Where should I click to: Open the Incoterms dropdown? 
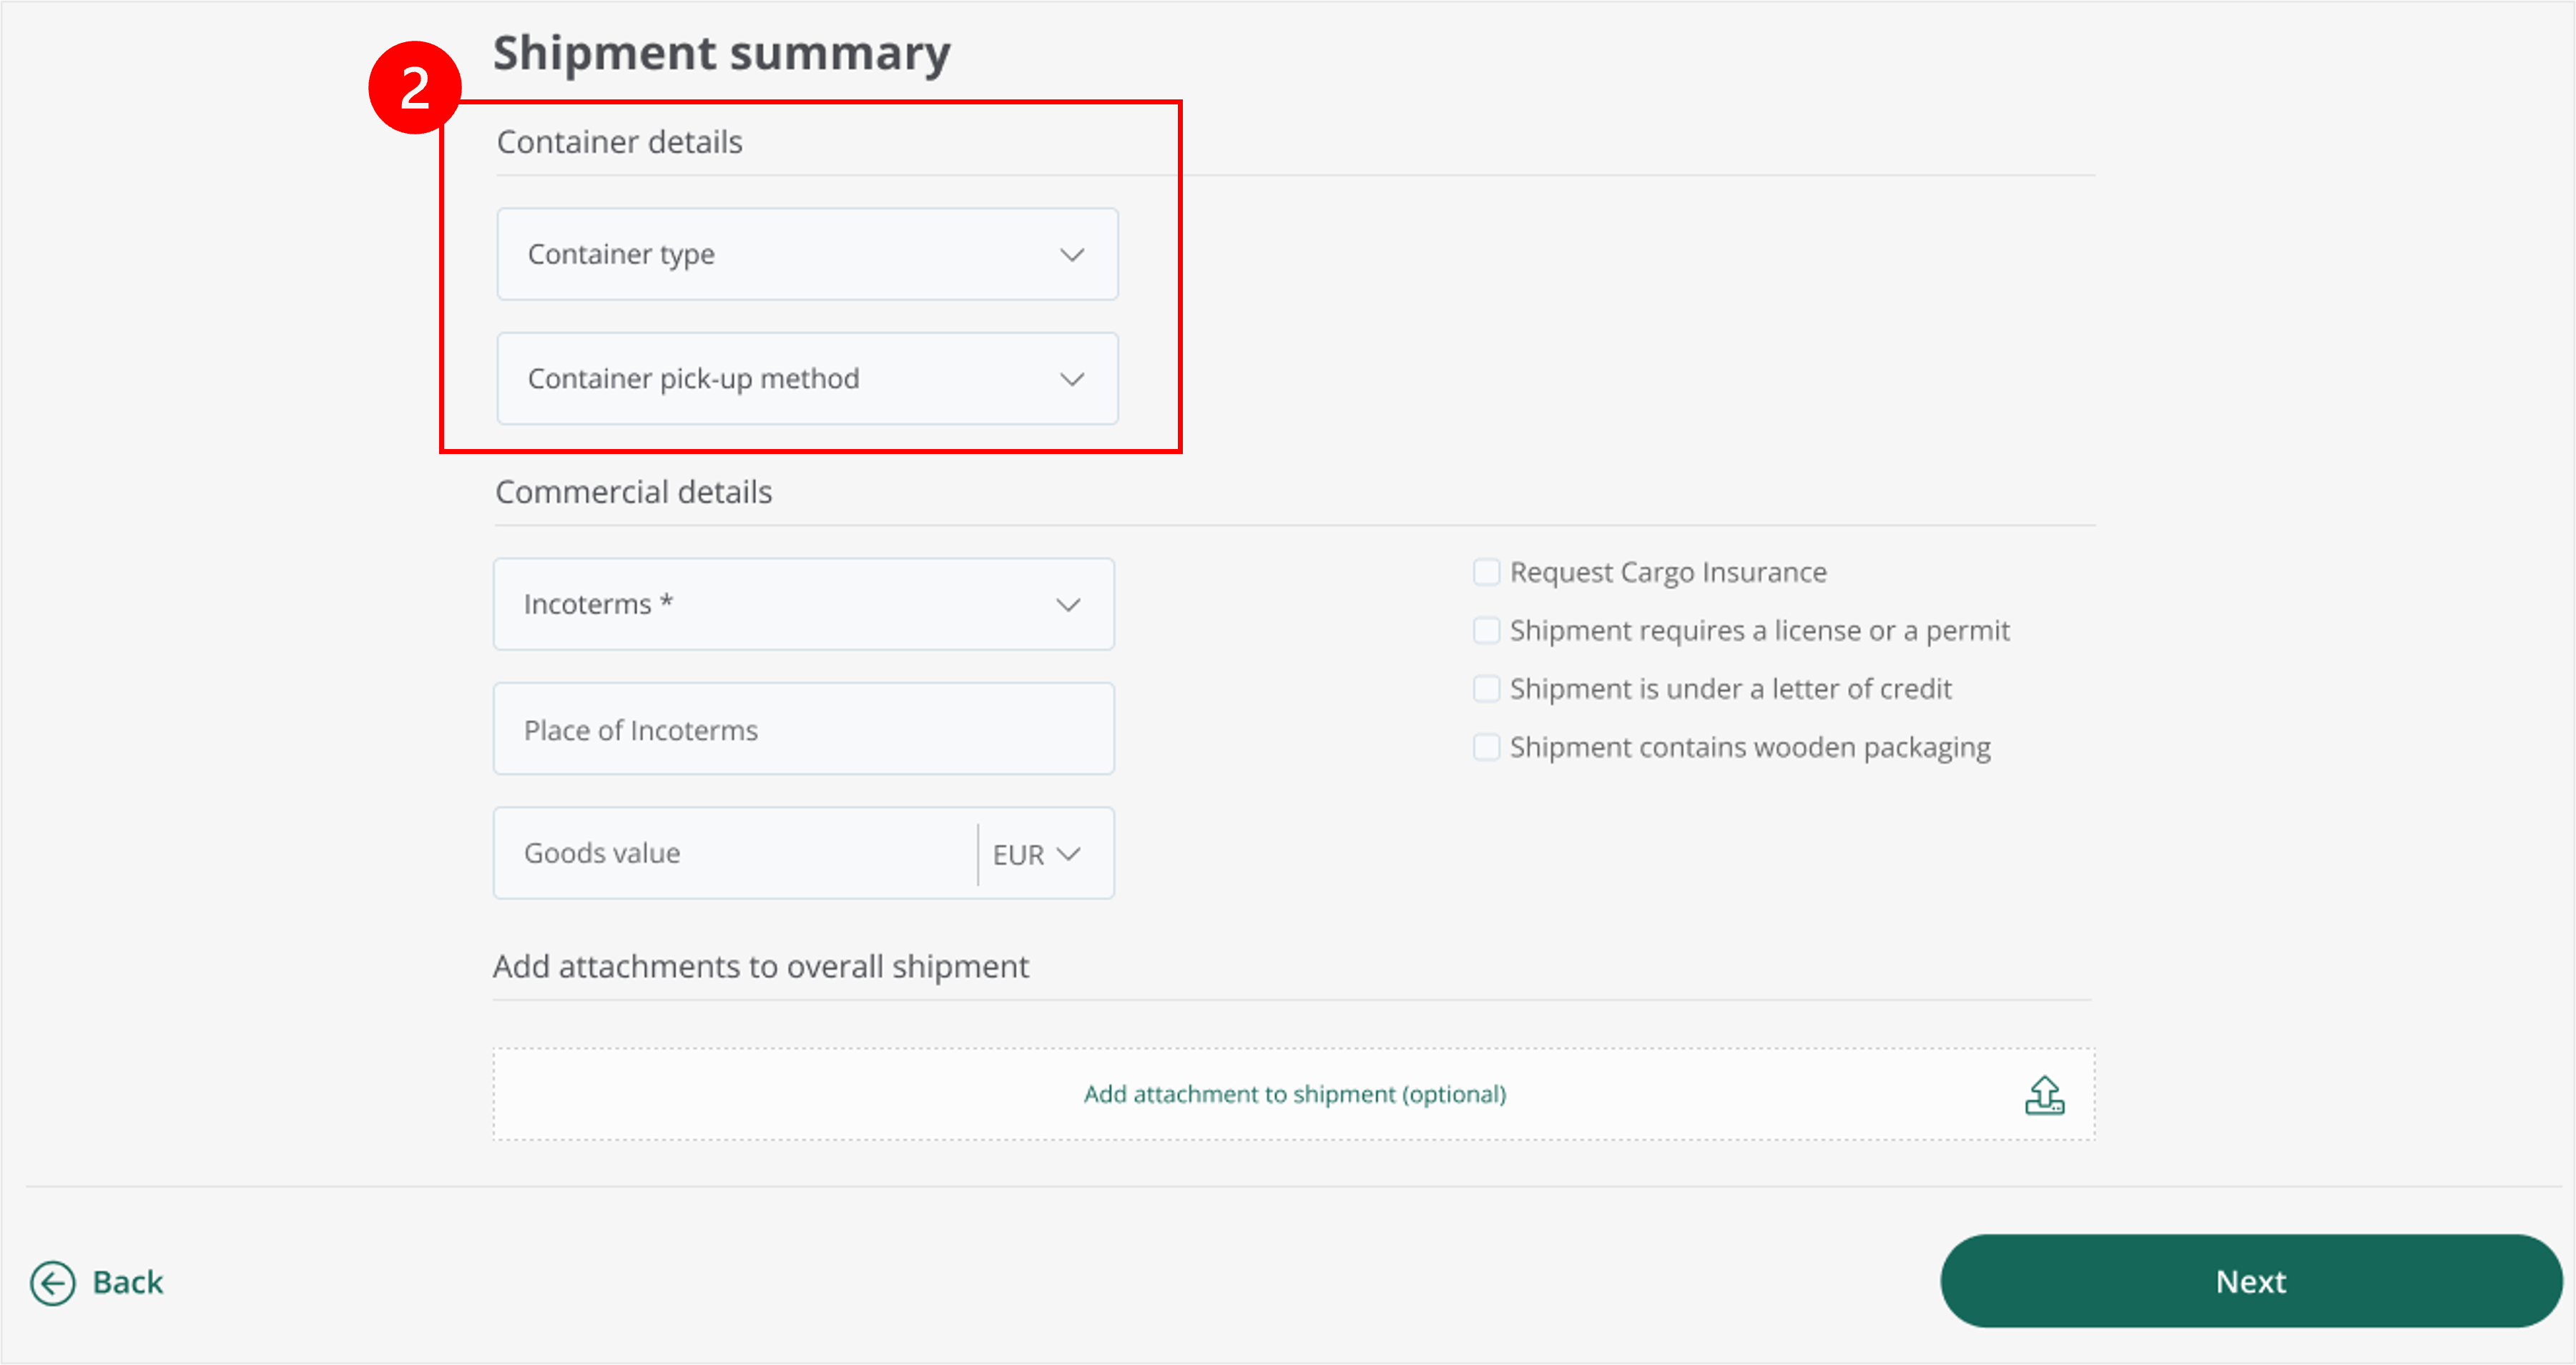point(803,604)
